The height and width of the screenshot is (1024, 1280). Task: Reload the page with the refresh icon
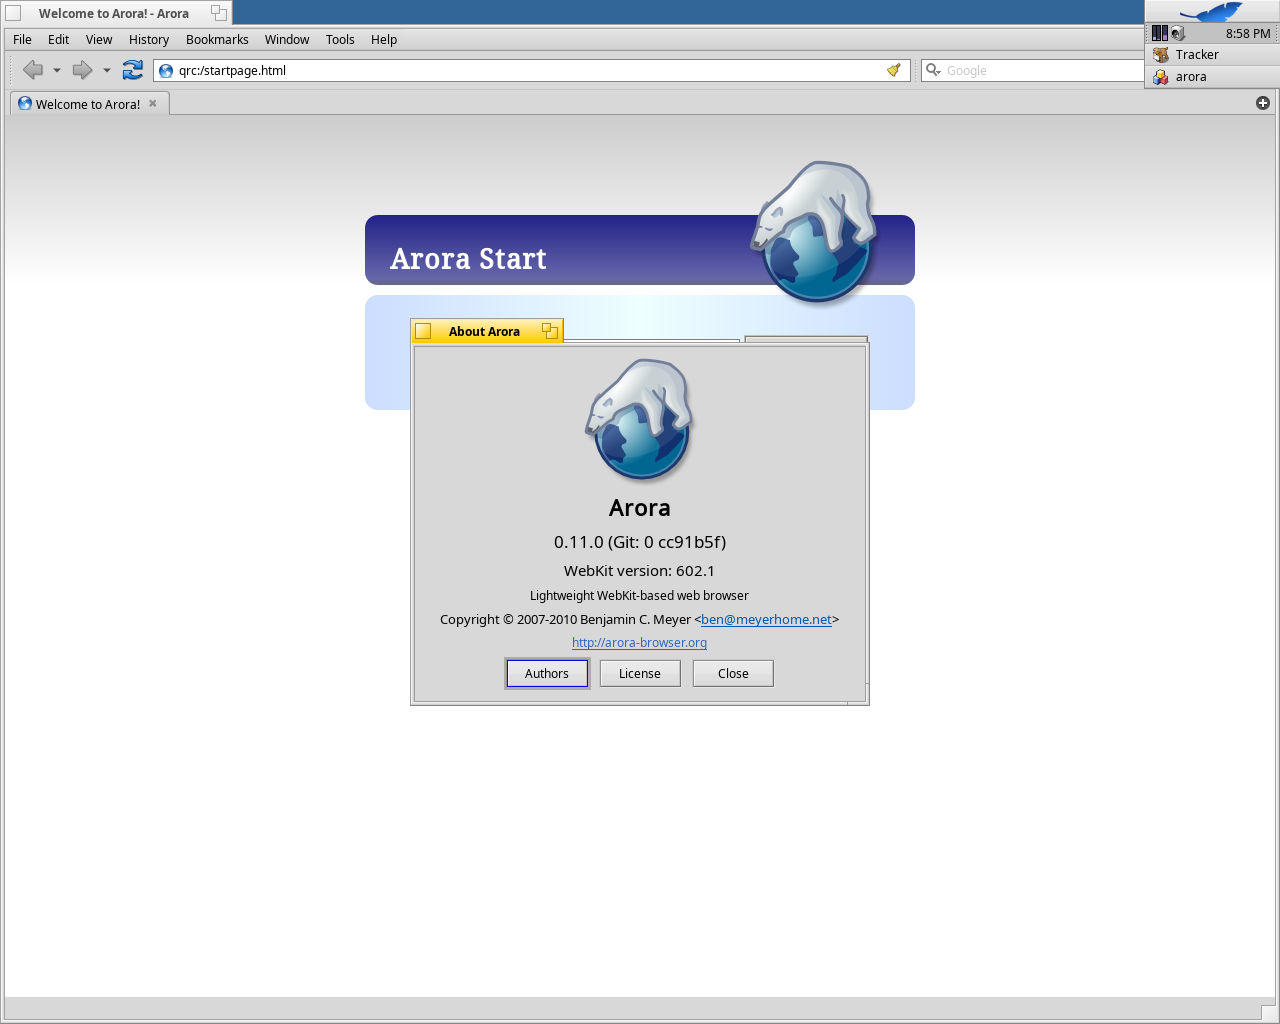132,70
